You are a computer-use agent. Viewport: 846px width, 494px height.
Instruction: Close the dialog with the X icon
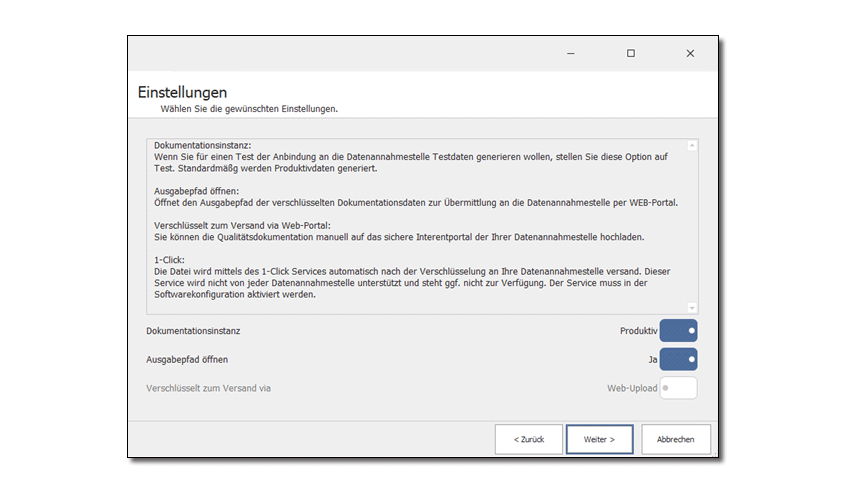690,54
